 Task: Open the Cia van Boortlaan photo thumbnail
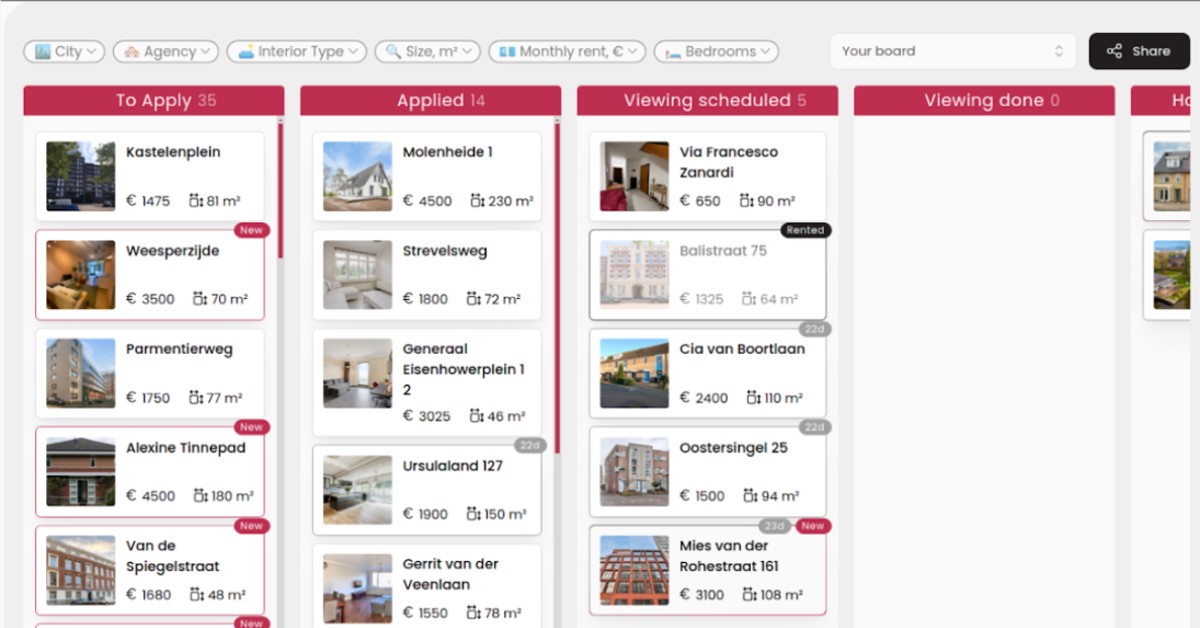[x=635, y=373]
